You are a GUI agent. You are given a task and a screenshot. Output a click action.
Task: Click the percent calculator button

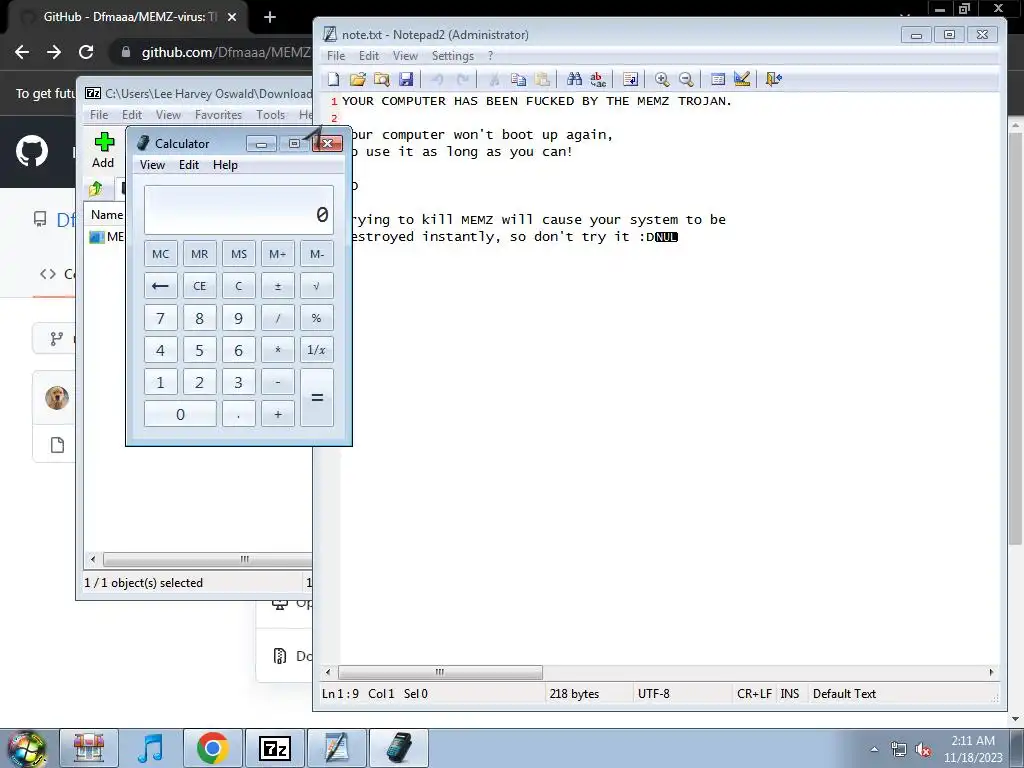[x=317, y=318]
